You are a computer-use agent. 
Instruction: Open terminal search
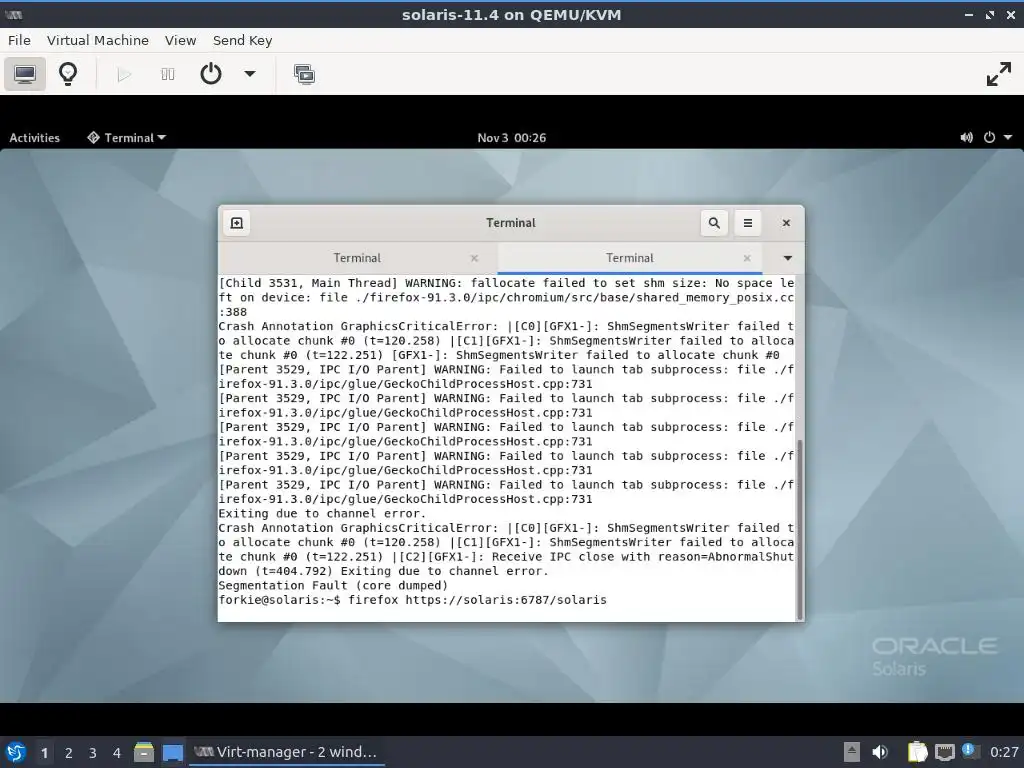(x=714, y=223)
